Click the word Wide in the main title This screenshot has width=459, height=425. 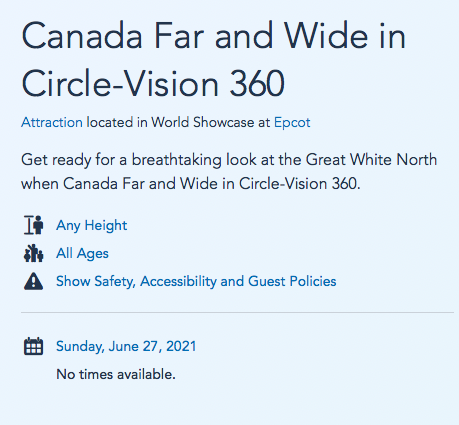[x=326, y=36]
